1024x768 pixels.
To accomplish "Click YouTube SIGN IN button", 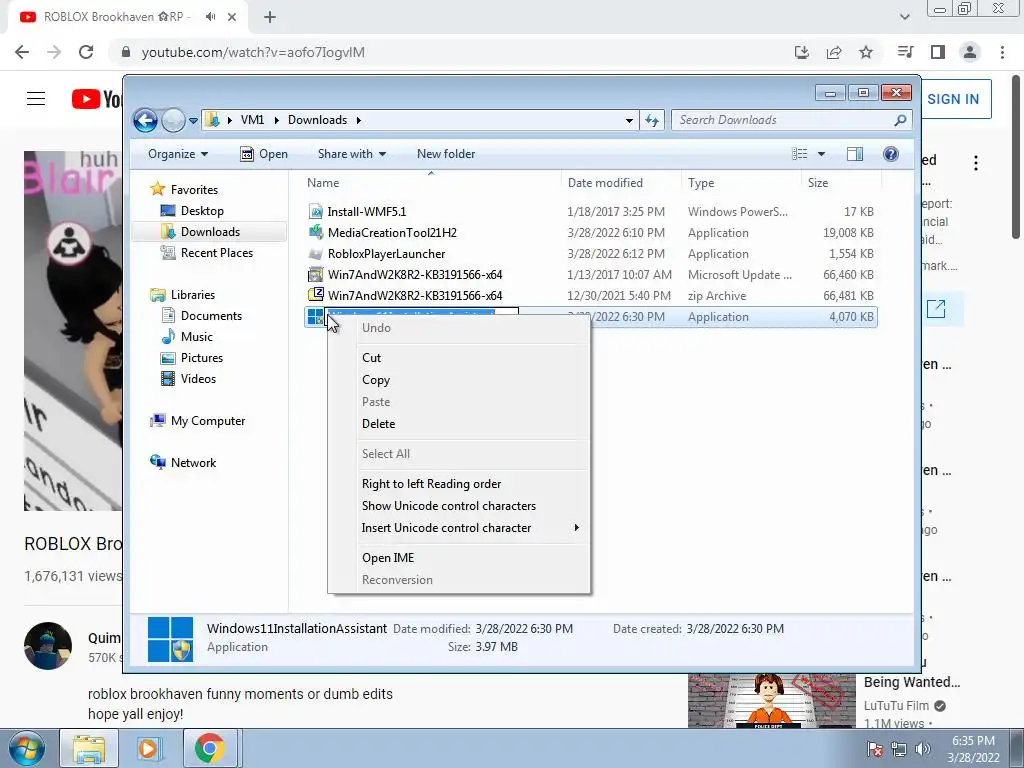I will 953,99.
